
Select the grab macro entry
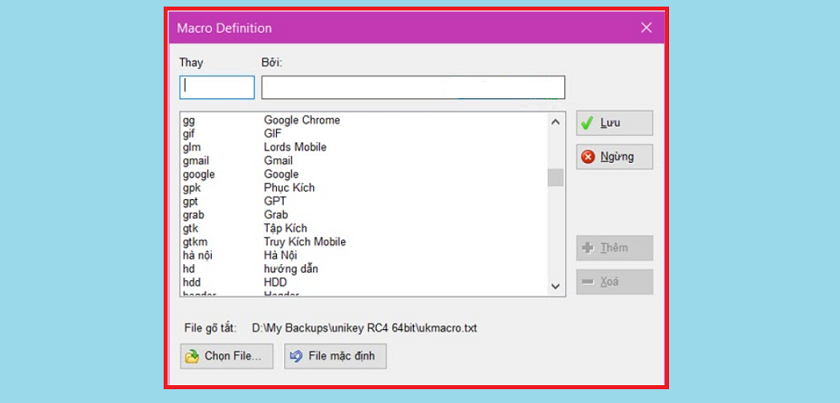click(x=300, y=215)
